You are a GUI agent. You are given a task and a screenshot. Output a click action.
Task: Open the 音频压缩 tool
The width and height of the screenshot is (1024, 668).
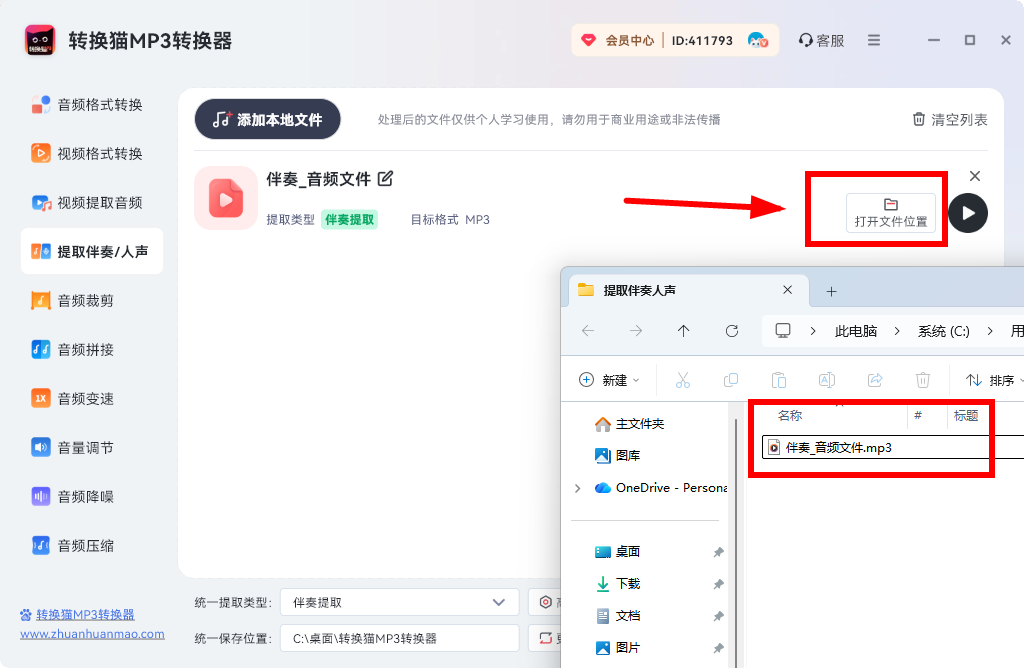pos(73,545)
